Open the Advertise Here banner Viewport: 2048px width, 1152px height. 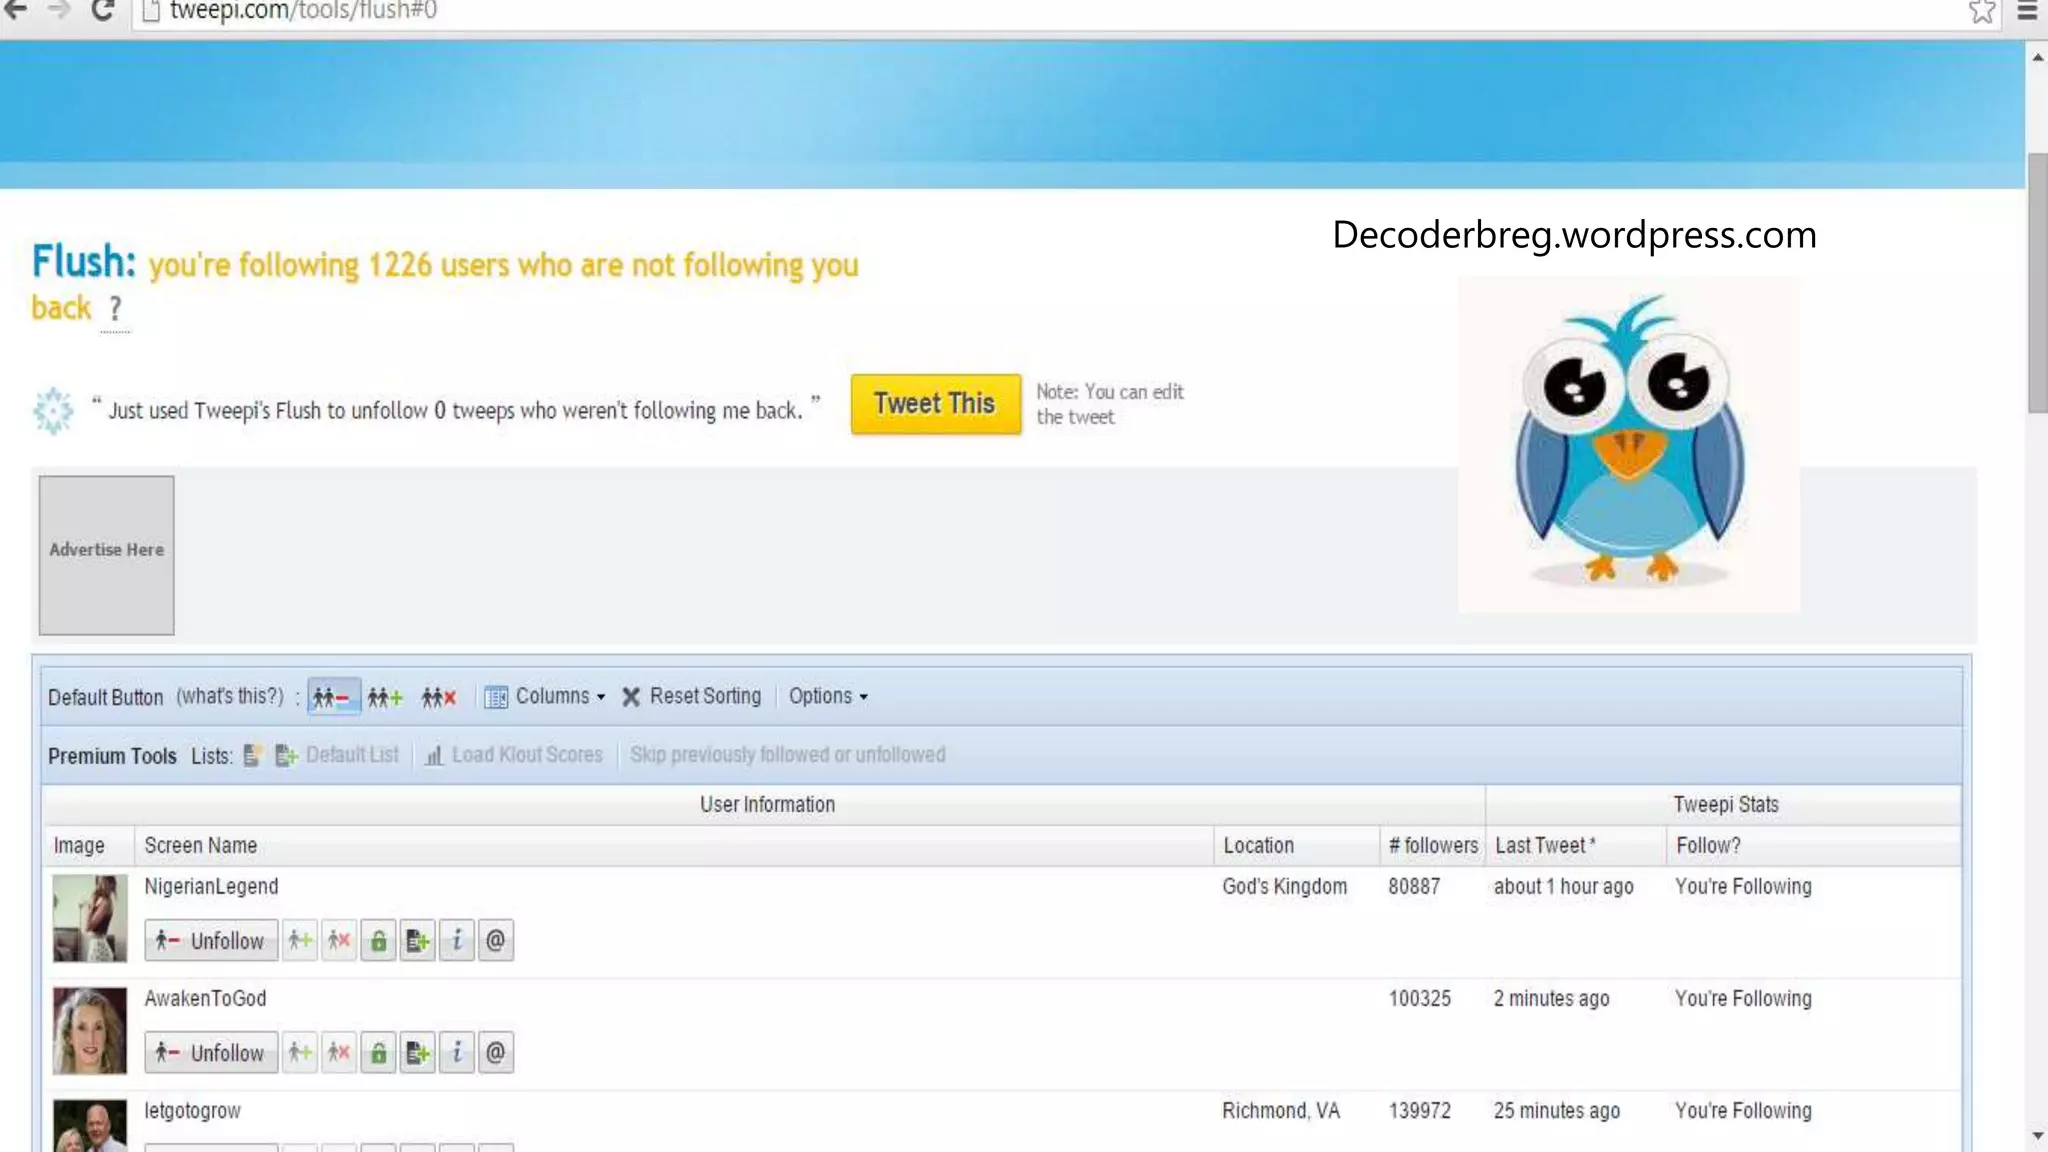click(x=106, y=555)
